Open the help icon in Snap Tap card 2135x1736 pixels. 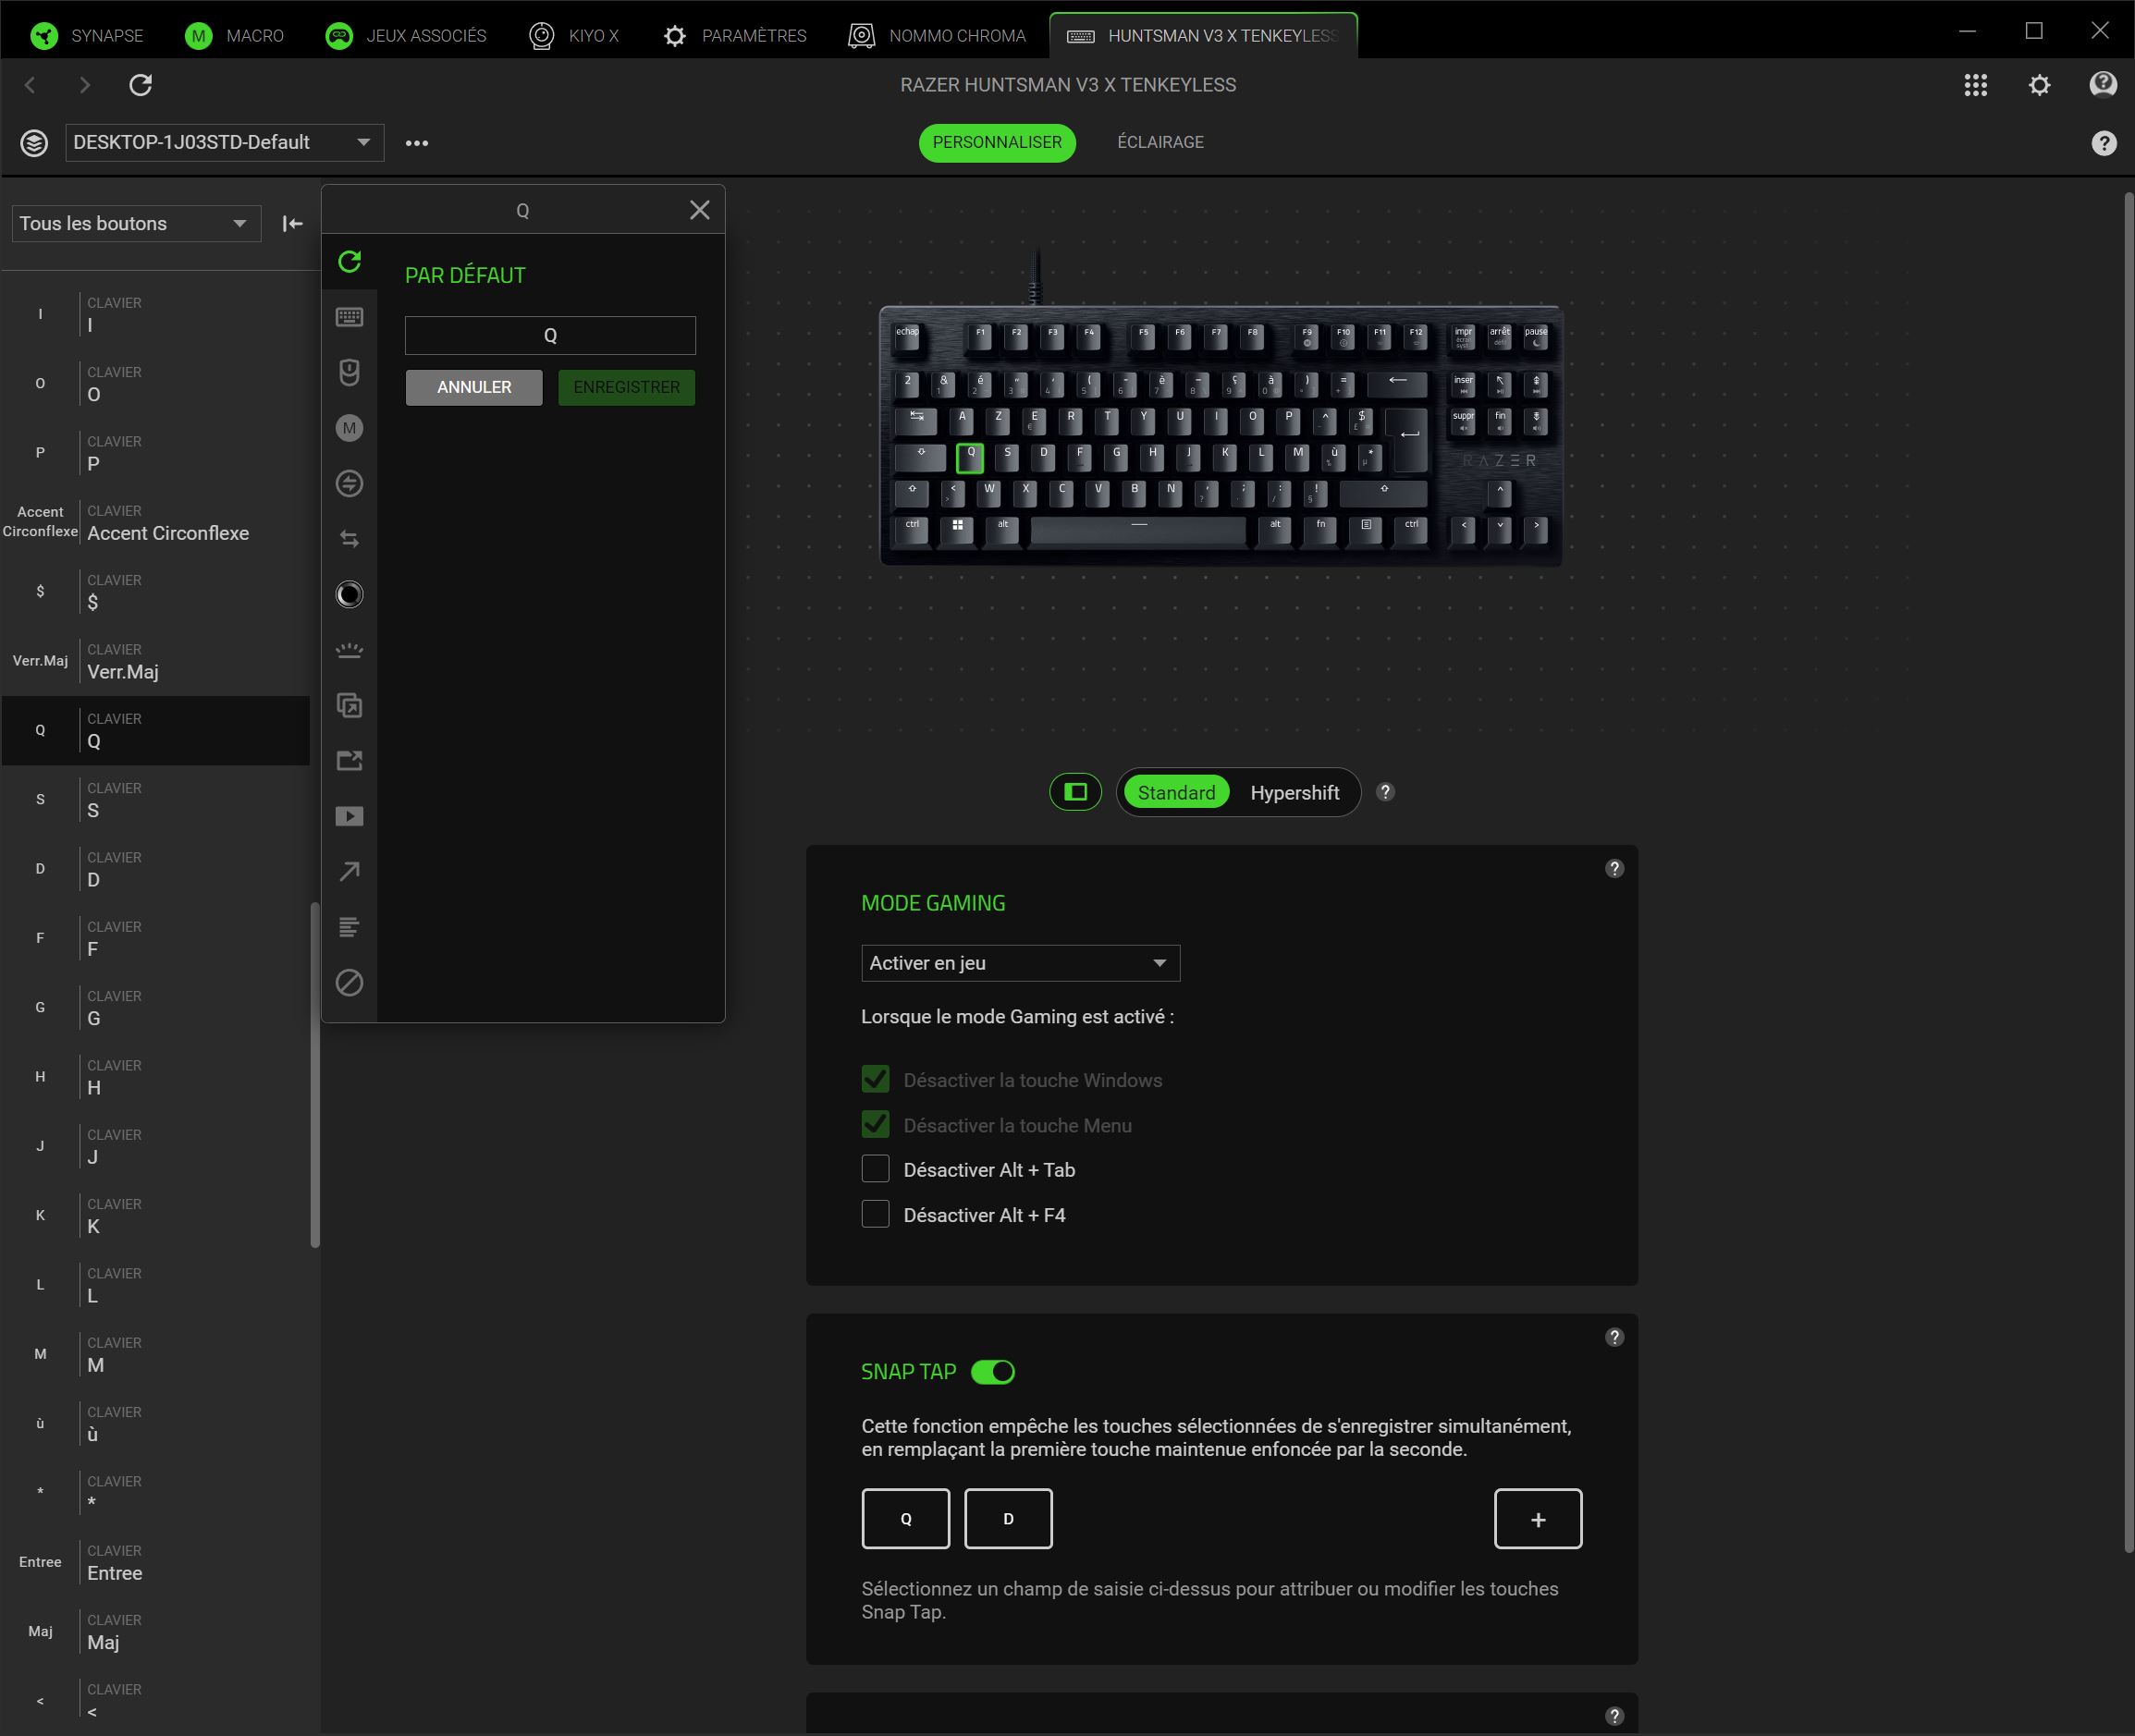(1614, 1338)
